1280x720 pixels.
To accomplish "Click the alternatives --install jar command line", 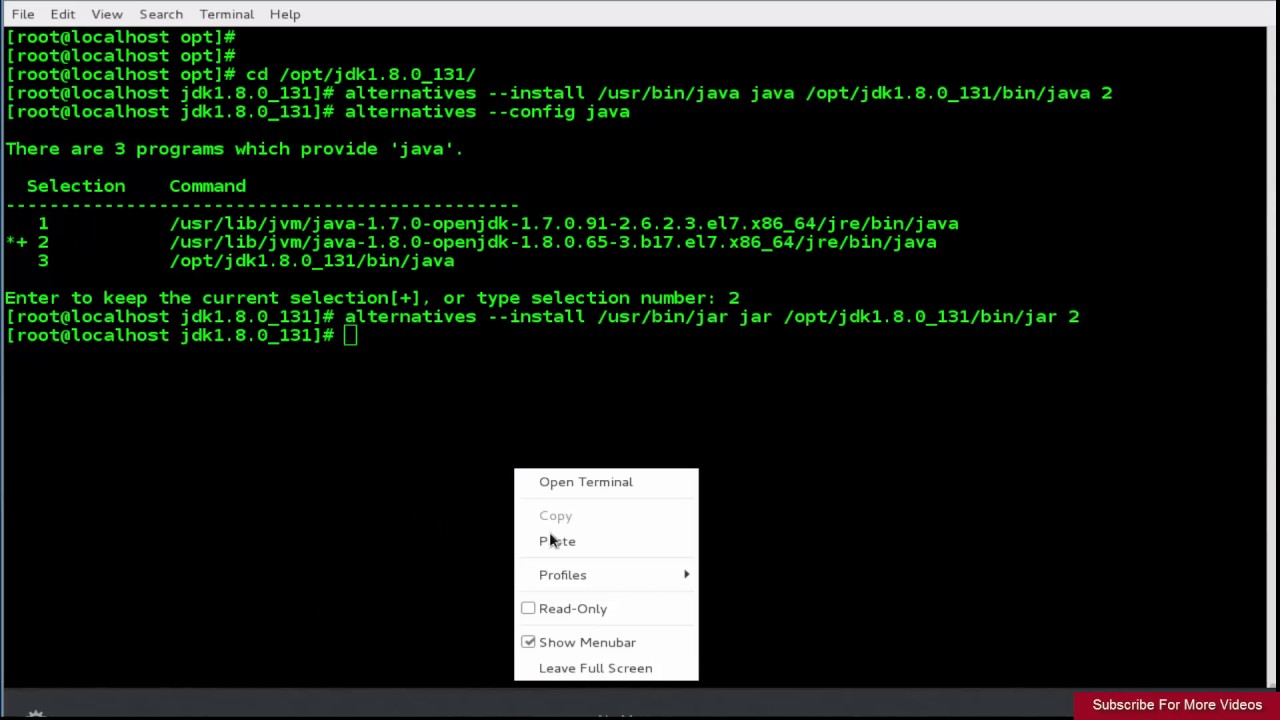I will click(x=542, y=317).
